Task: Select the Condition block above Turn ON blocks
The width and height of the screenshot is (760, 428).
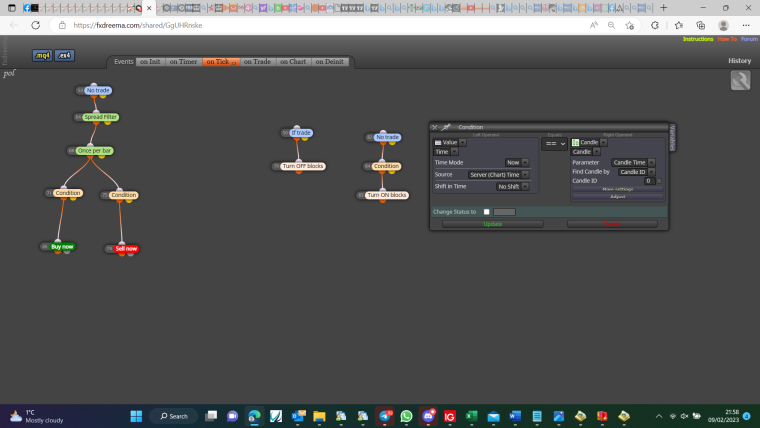Action: [386, 166]
